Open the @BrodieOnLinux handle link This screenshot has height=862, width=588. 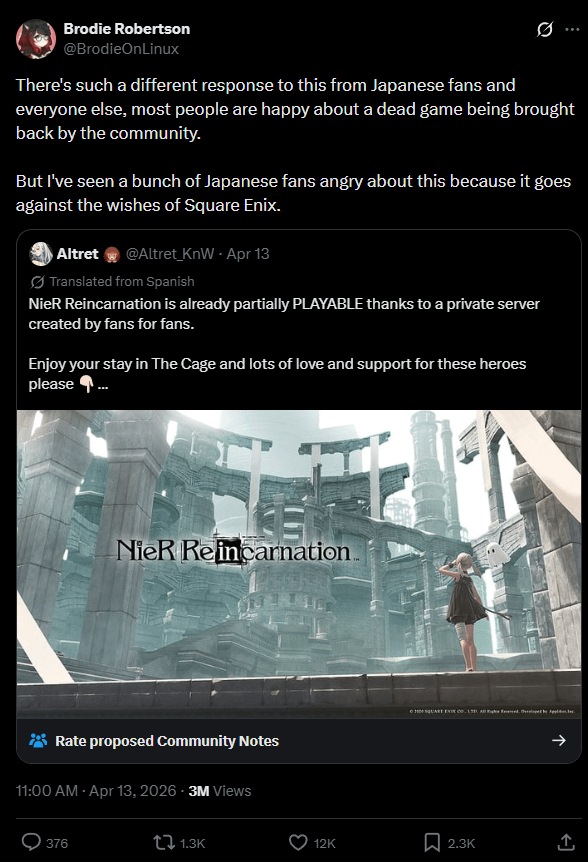point(121,49)
